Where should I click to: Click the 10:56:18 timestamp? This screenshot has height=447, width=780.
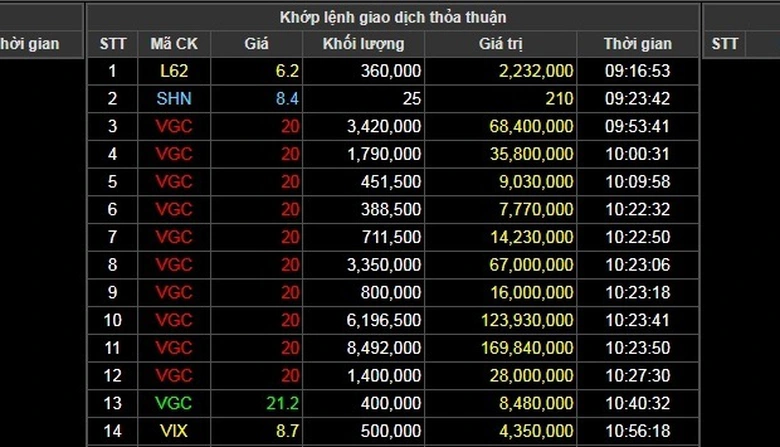pyautogui.click(x=637, y=430)
